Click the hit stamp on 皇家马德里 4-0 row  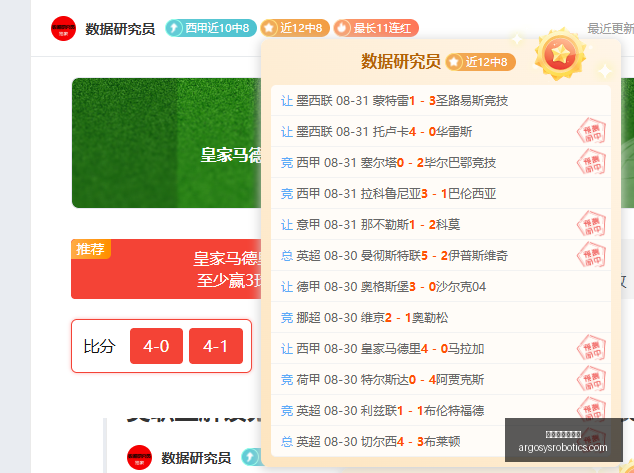(591, 348)
